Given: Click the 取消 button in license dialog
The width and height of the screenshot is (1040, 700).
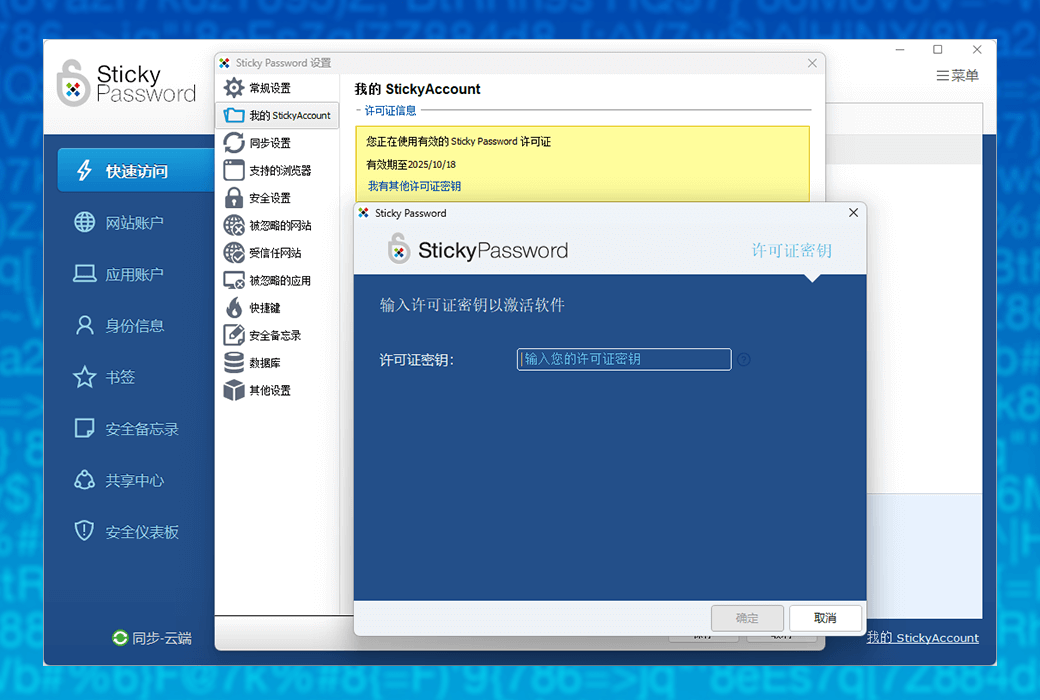Looking at the screenshot, I should (825, 618).
